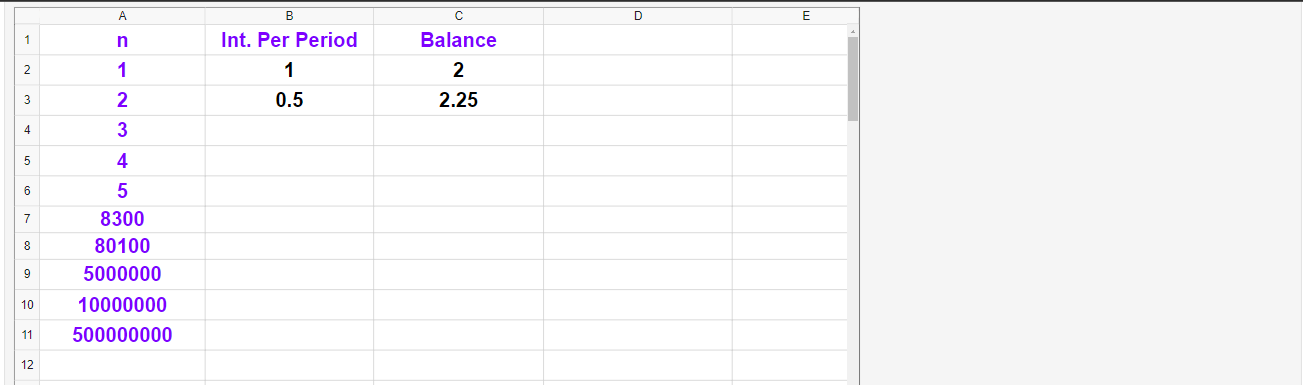Click cell B2 with black 1
This screenshot has width=1303, height=385.
coord(289,70)
